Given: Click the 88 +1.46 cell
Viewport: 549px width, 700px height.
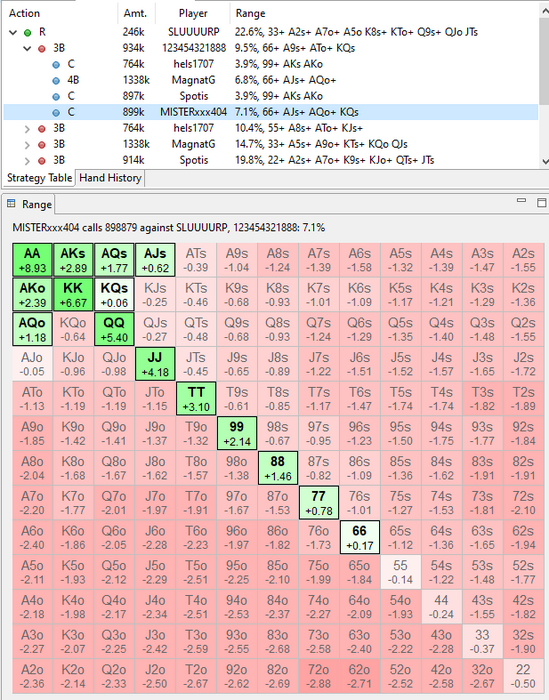Looking at the screenshot, I should pos(278,468).
